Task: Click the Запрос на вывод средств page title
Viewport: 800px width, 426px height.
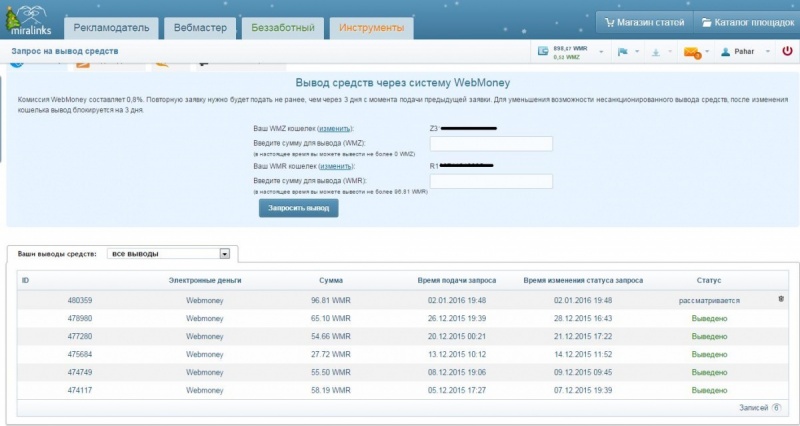Action: pyautogui.click(x=65, y=51)
